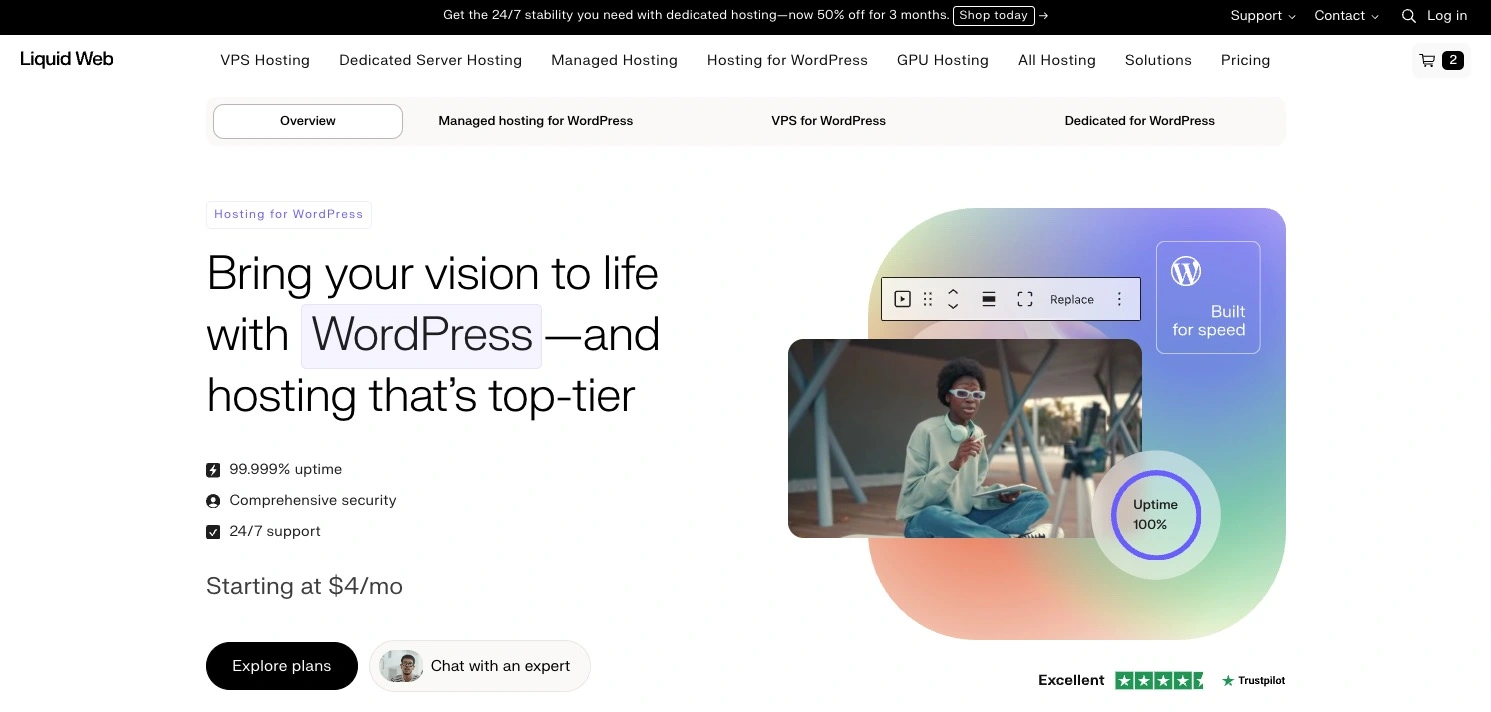Click the Starting at $4/mo text
The height and width of the screenshot is (712, 1491).
tap(304, 586)
